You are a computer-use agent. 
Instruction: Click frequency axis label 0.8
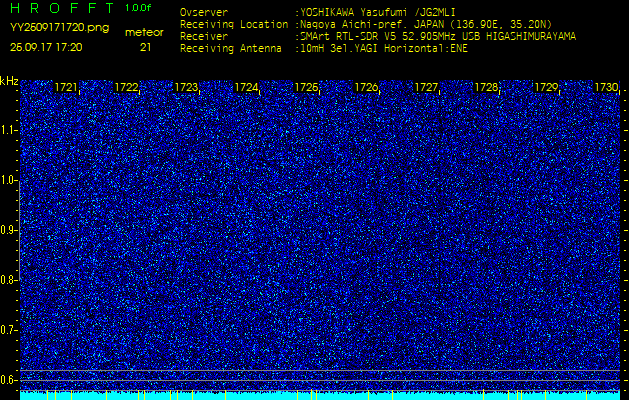tap(8, 280)
